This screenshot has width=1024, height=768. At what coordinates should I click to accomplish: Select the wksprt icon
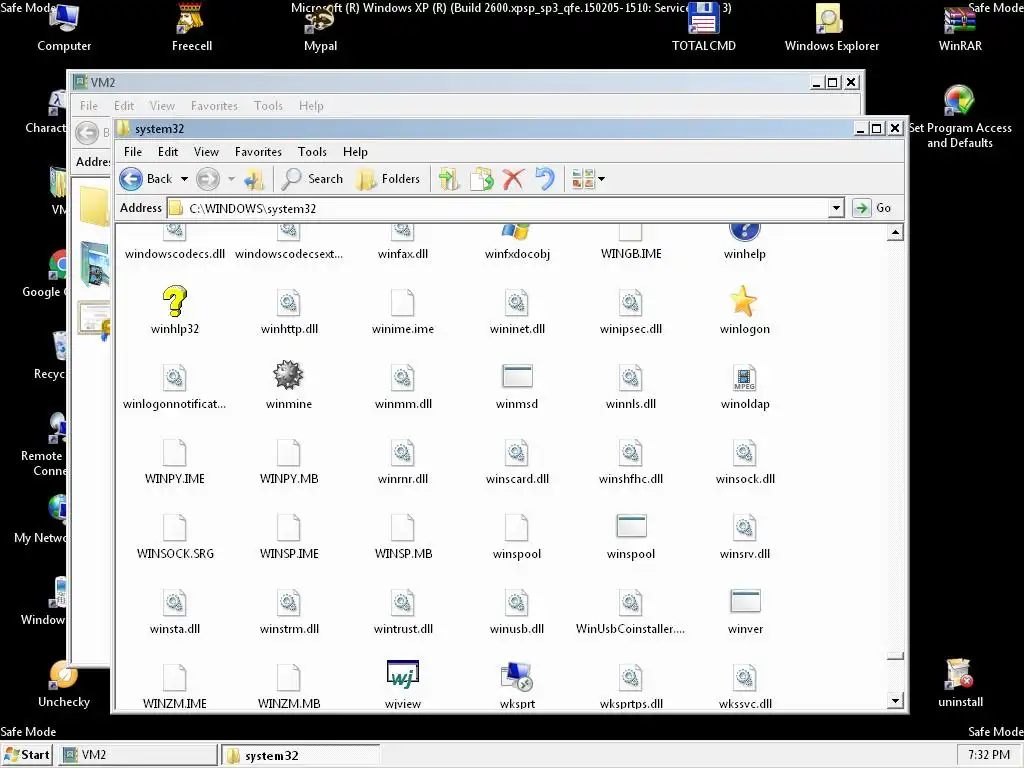[517, 676]
